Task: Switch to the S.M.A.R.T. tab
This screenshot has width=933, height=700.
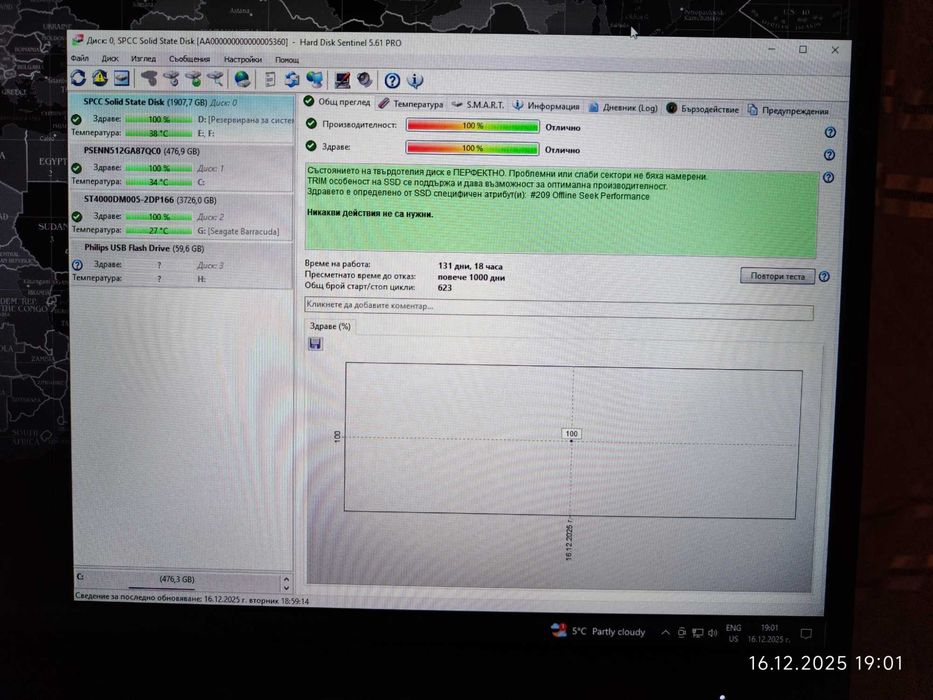Action: coord(478,105)
